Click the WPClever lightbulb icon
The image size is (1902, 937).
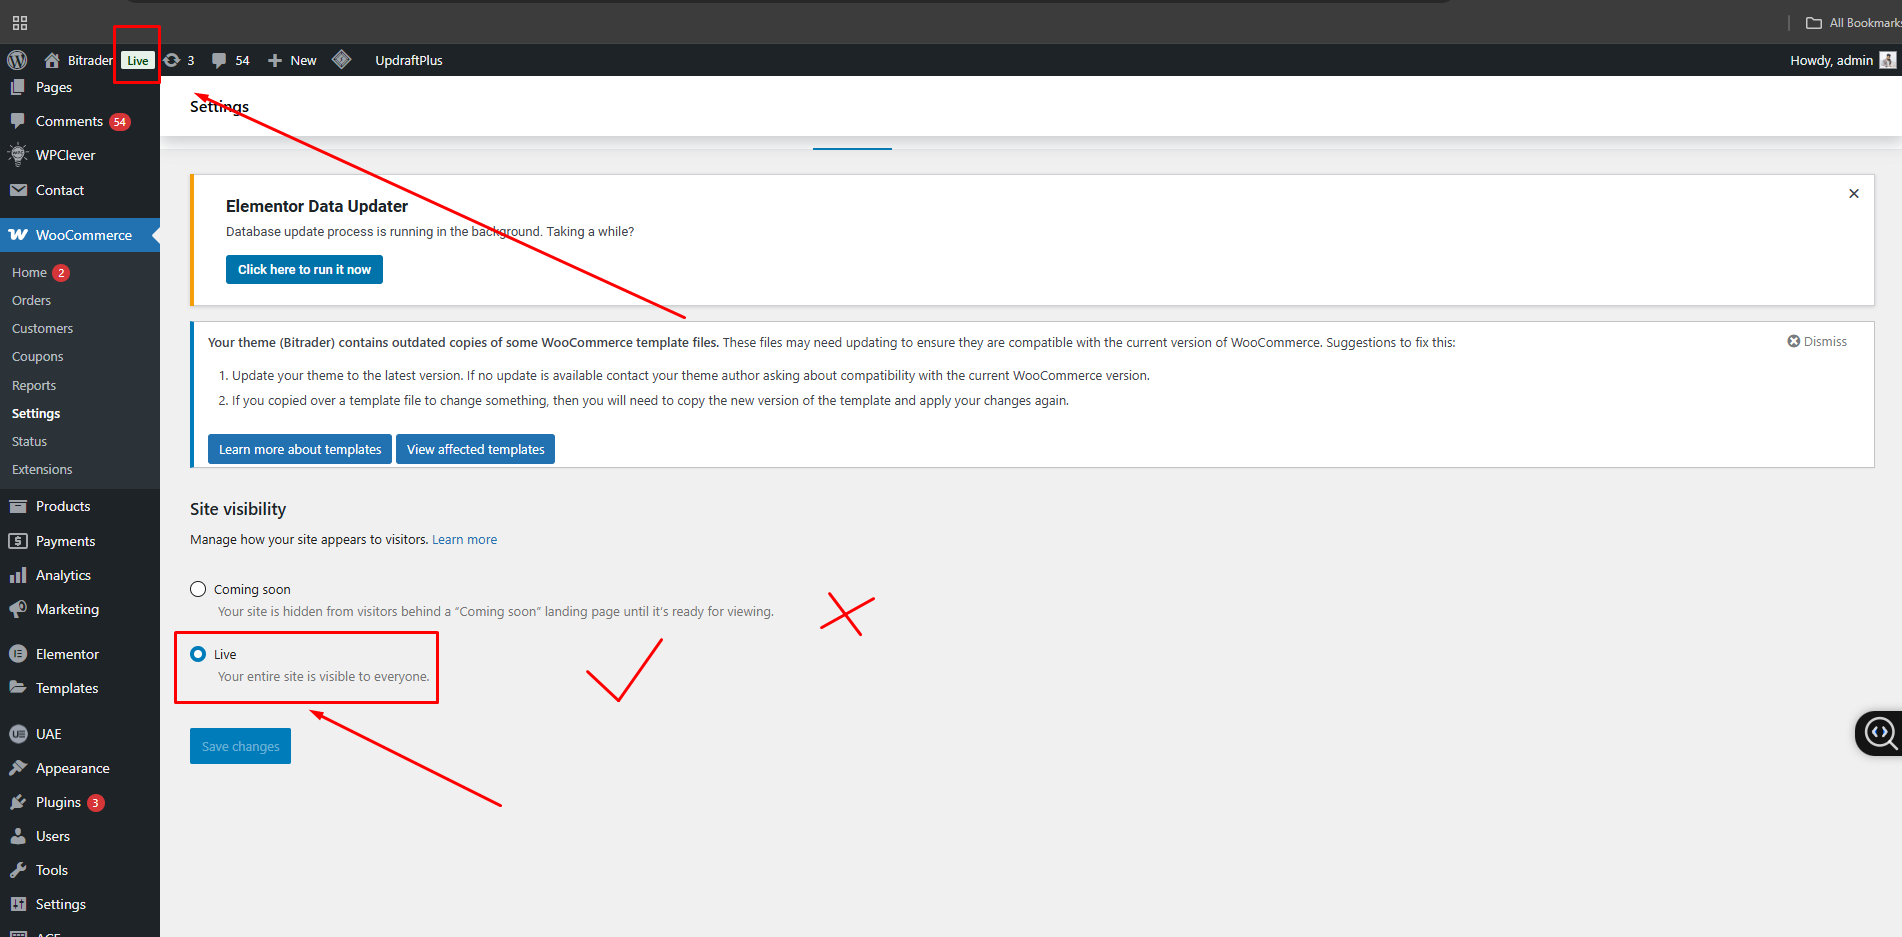click(x=17, y=155)
